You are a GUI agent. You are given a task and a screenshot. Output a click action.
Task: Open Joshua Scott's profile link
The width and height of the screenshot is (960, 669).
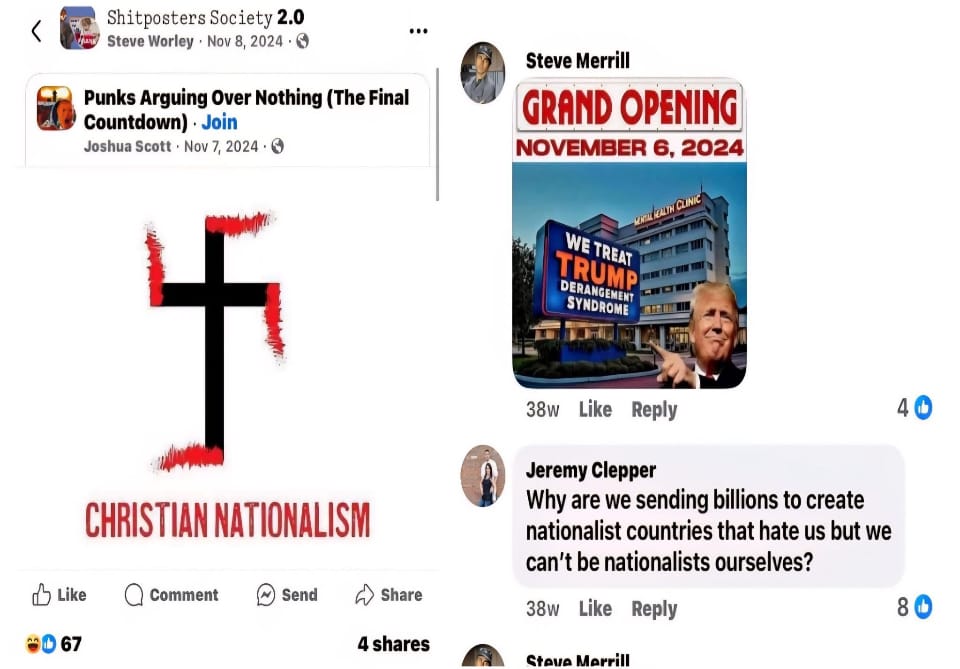127,146
